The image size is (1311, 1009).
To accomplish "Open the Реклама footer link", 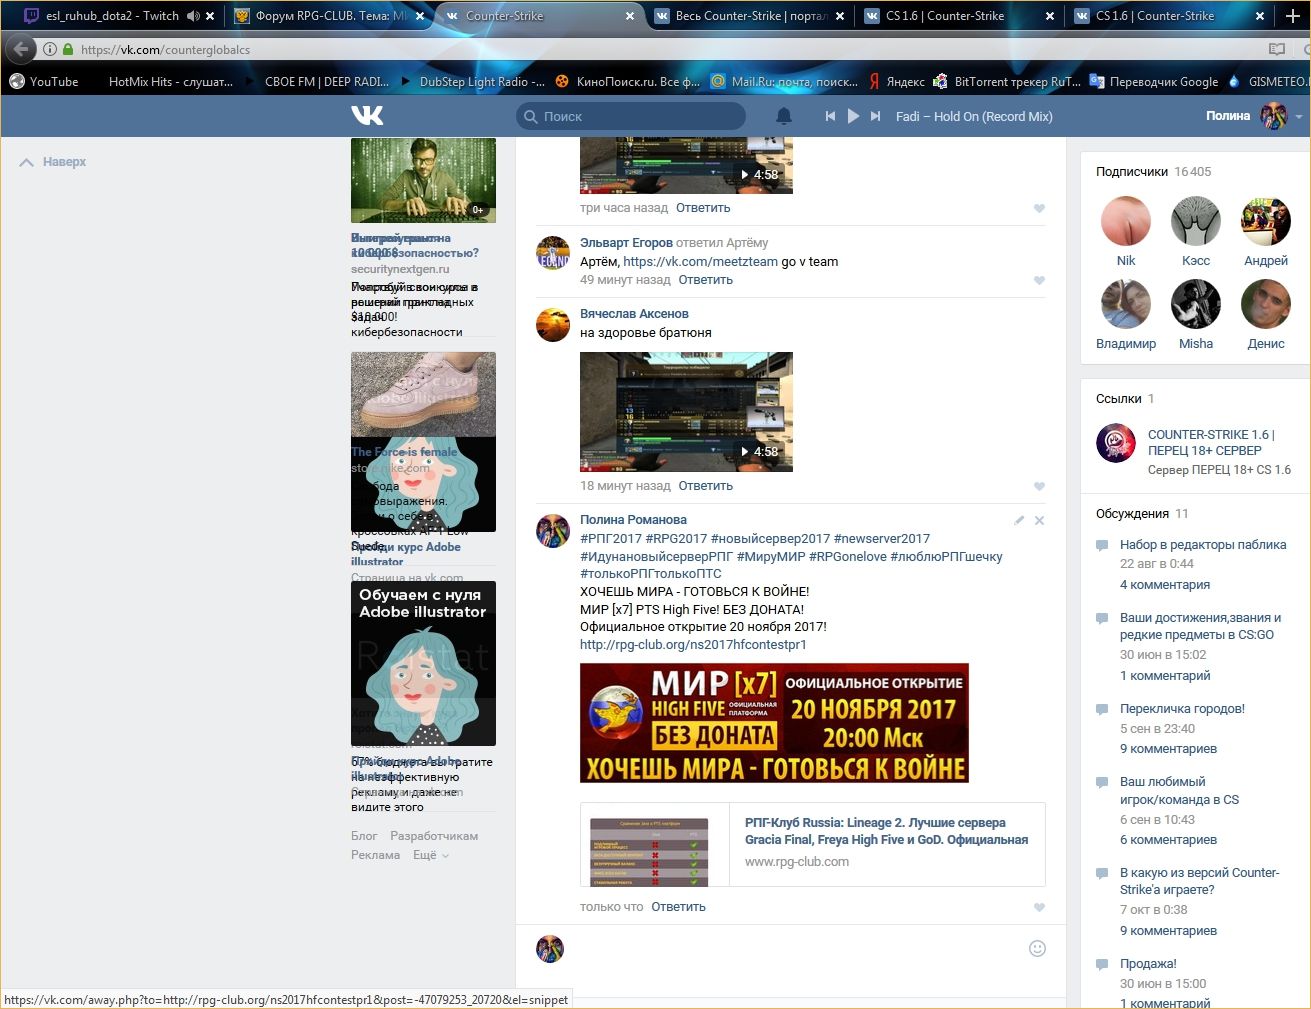I will point(375,855).
